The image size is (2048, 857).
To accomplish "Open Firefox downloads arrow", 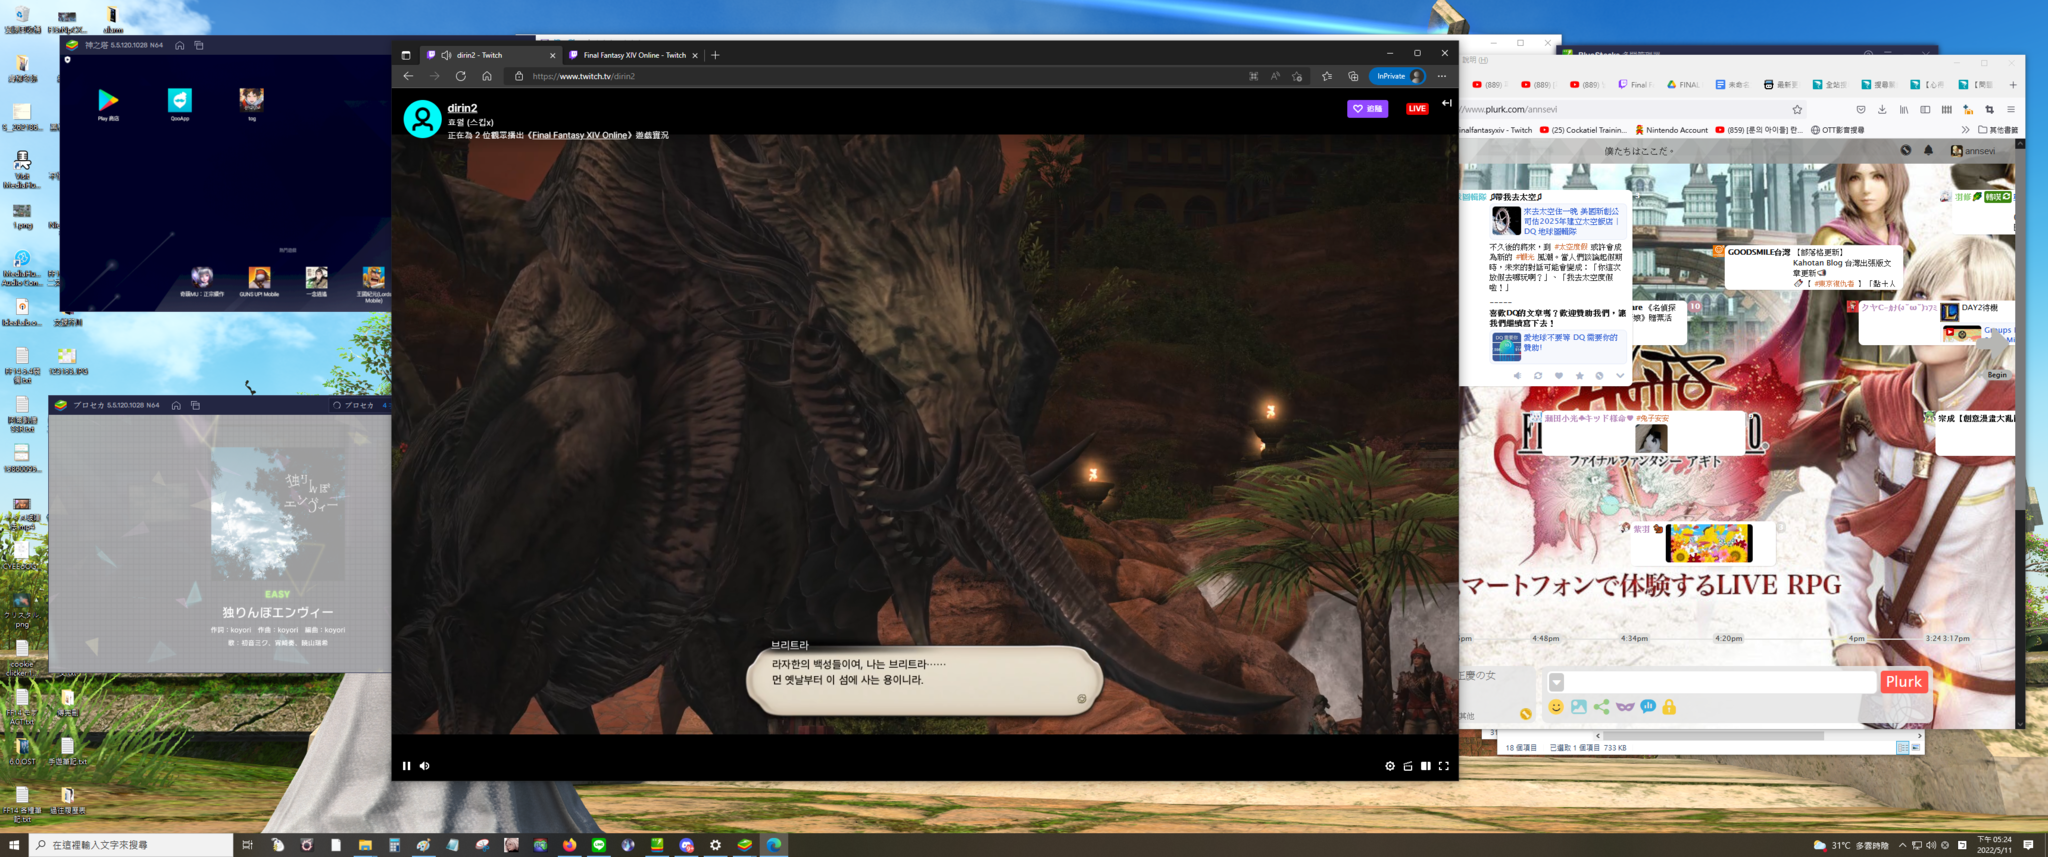I will 1882,110.
